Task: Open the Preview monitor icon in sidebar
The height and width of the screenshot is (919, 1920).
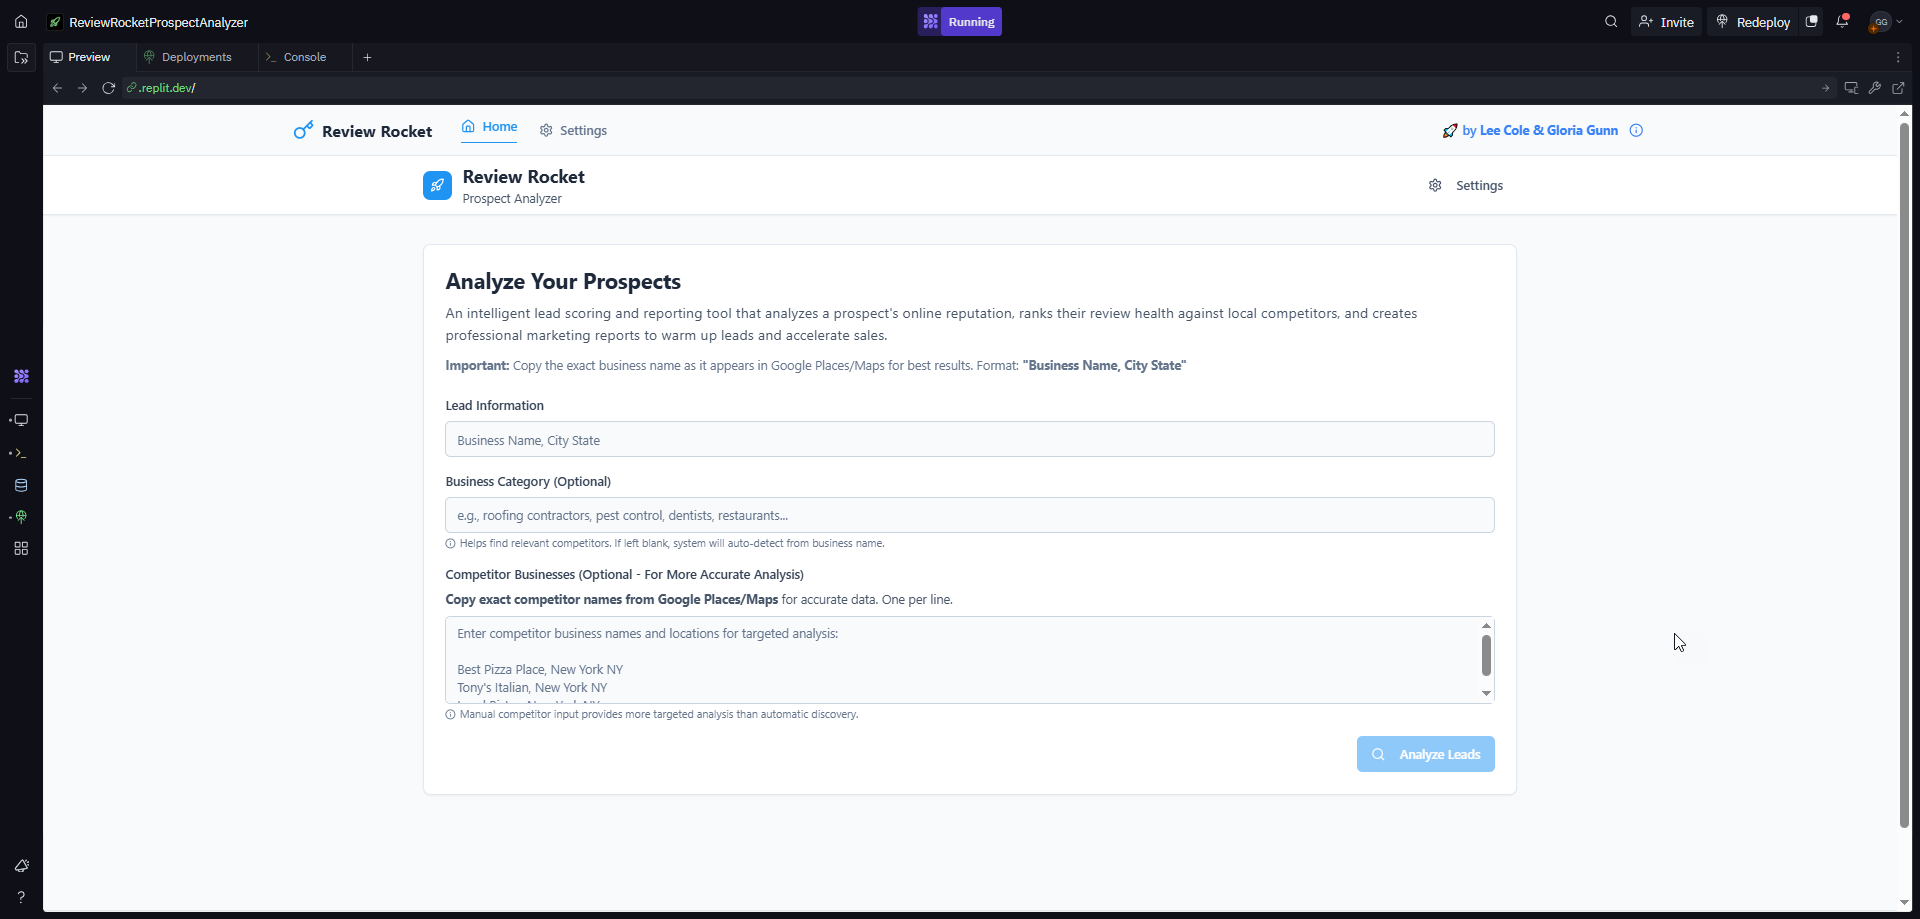Action: pos(21,420)
